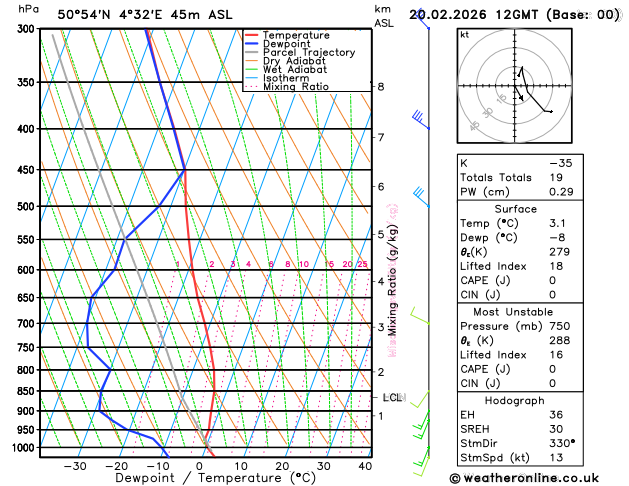This screenshot has width=629, height=486.
Task: Click the 'SREH' row label
Action: point(475,429)
